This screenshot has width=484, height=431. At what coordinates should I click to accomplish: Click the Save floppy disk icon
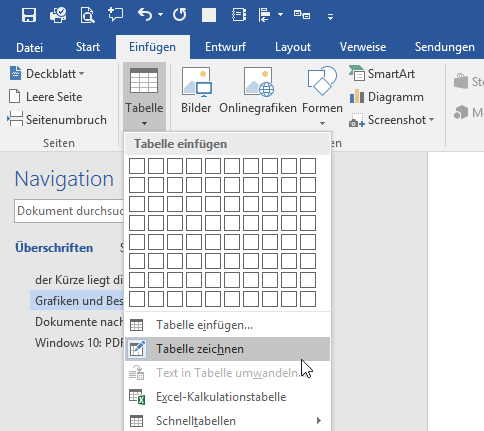(x=29, y=15)
